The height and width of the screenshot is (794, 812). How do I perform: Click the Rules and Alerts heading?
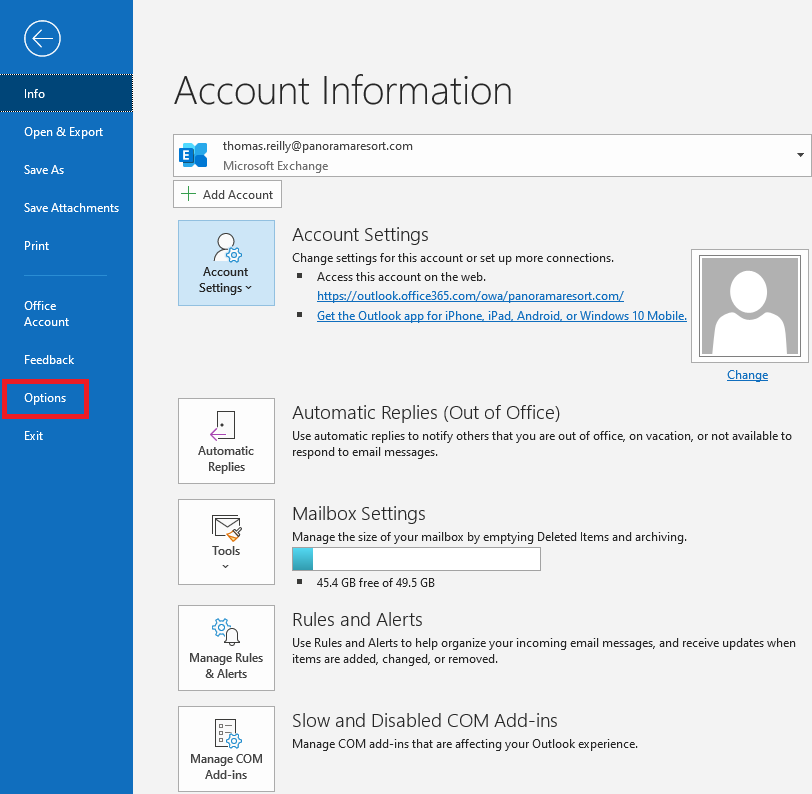click(x=357, y=619)
